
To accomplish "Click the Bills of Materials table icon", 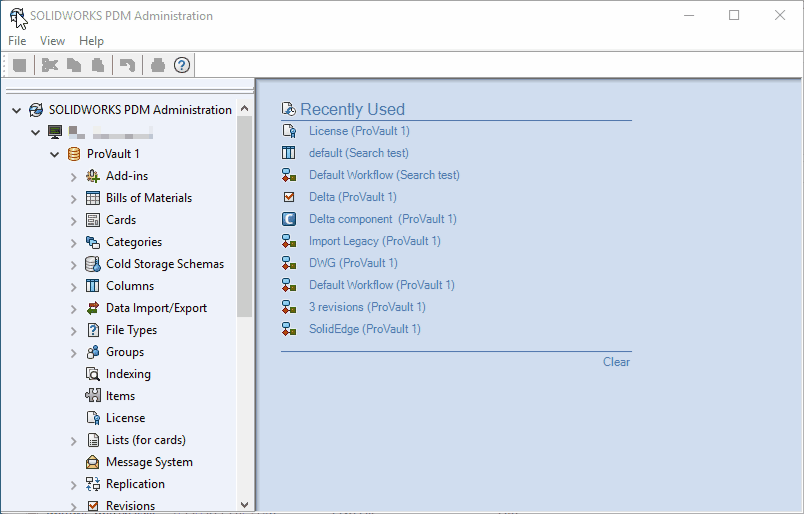I will [93, 198].
